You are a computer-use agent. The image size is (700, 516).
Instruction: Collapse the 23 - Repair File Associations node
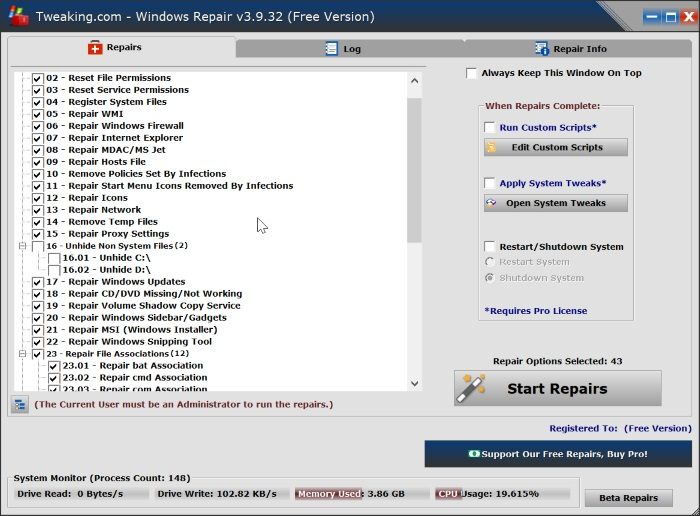(22, 354)
